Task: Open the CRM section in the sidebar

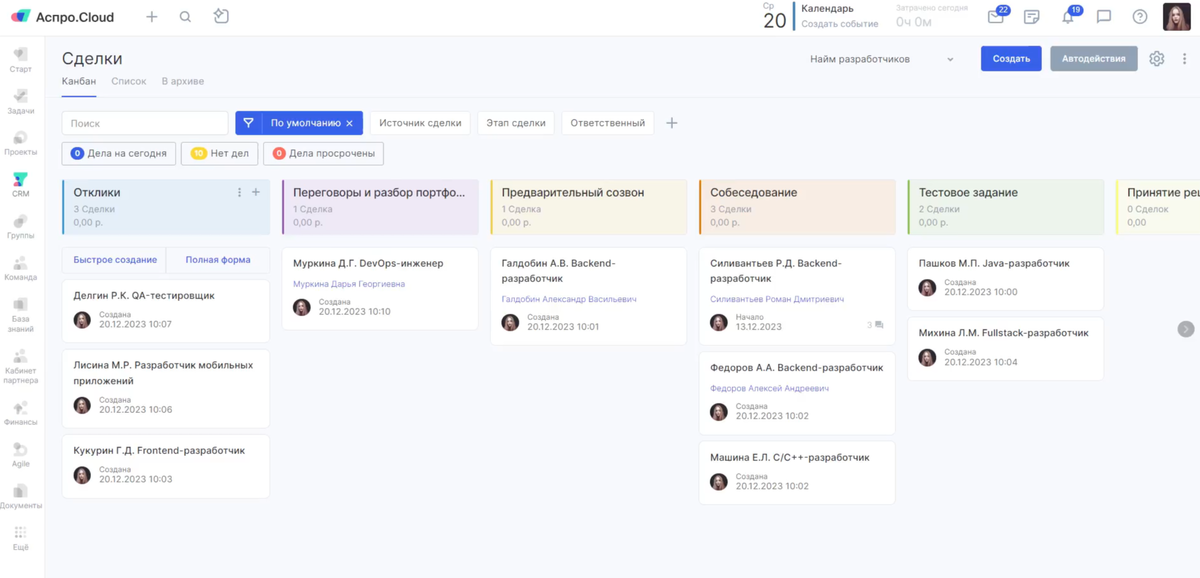Action: (21, 183)
